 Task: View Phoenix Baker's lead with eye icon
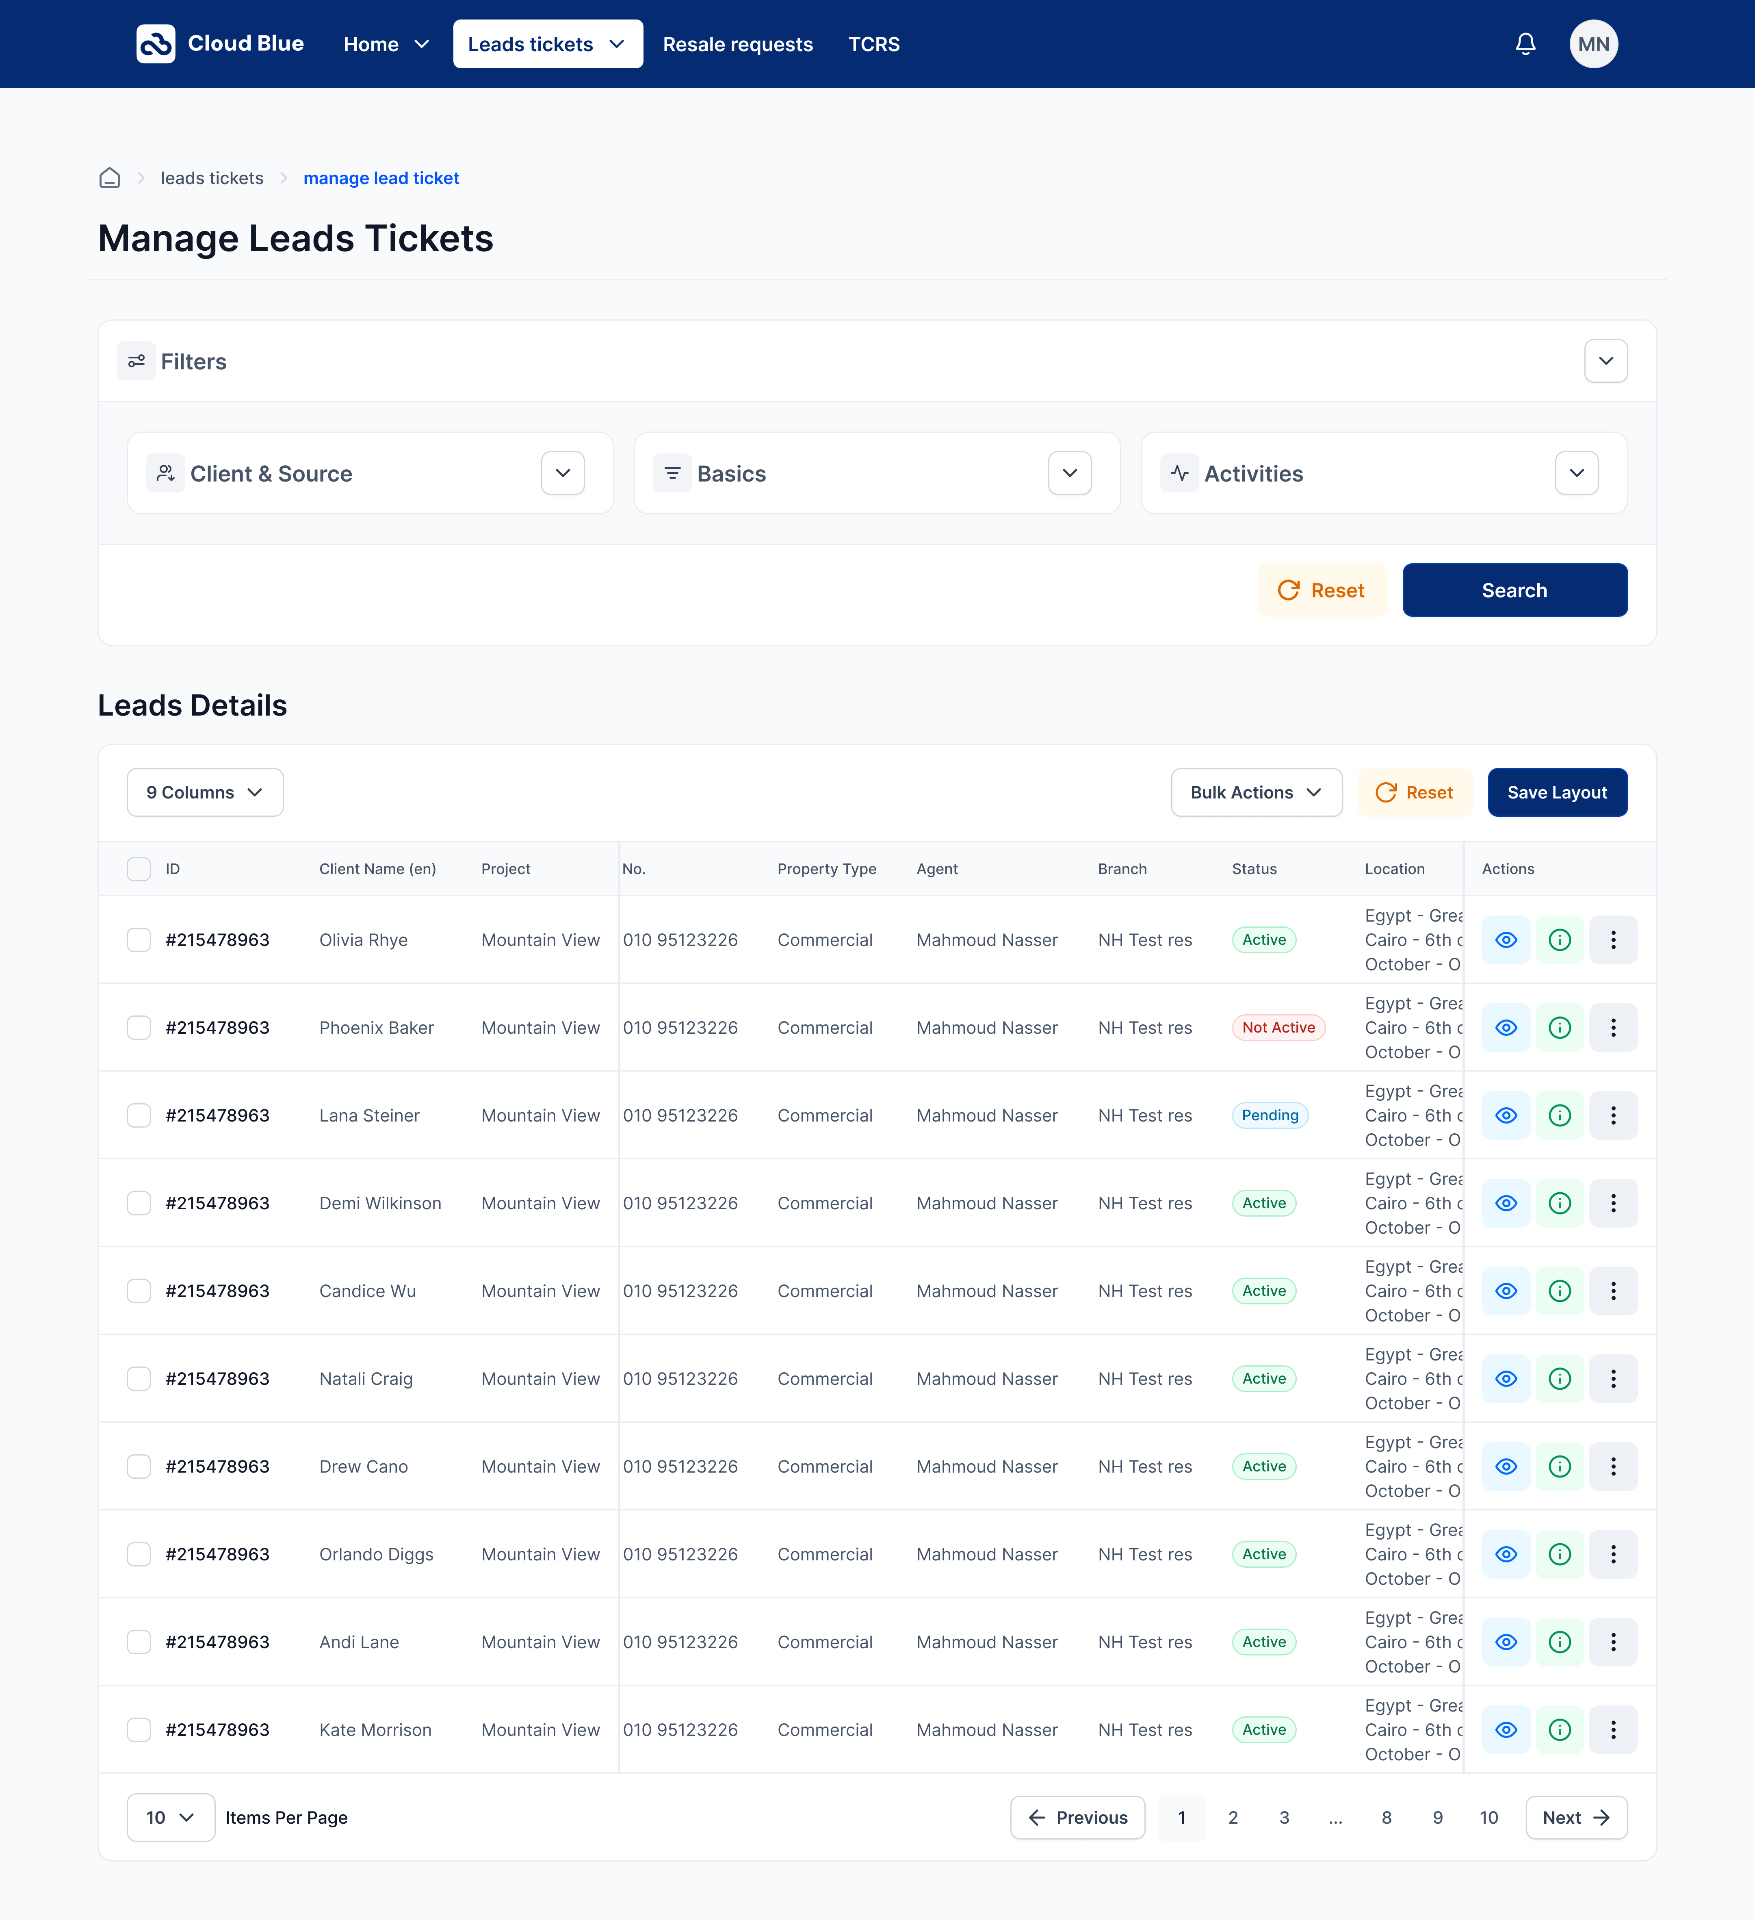point(1506,1028)
